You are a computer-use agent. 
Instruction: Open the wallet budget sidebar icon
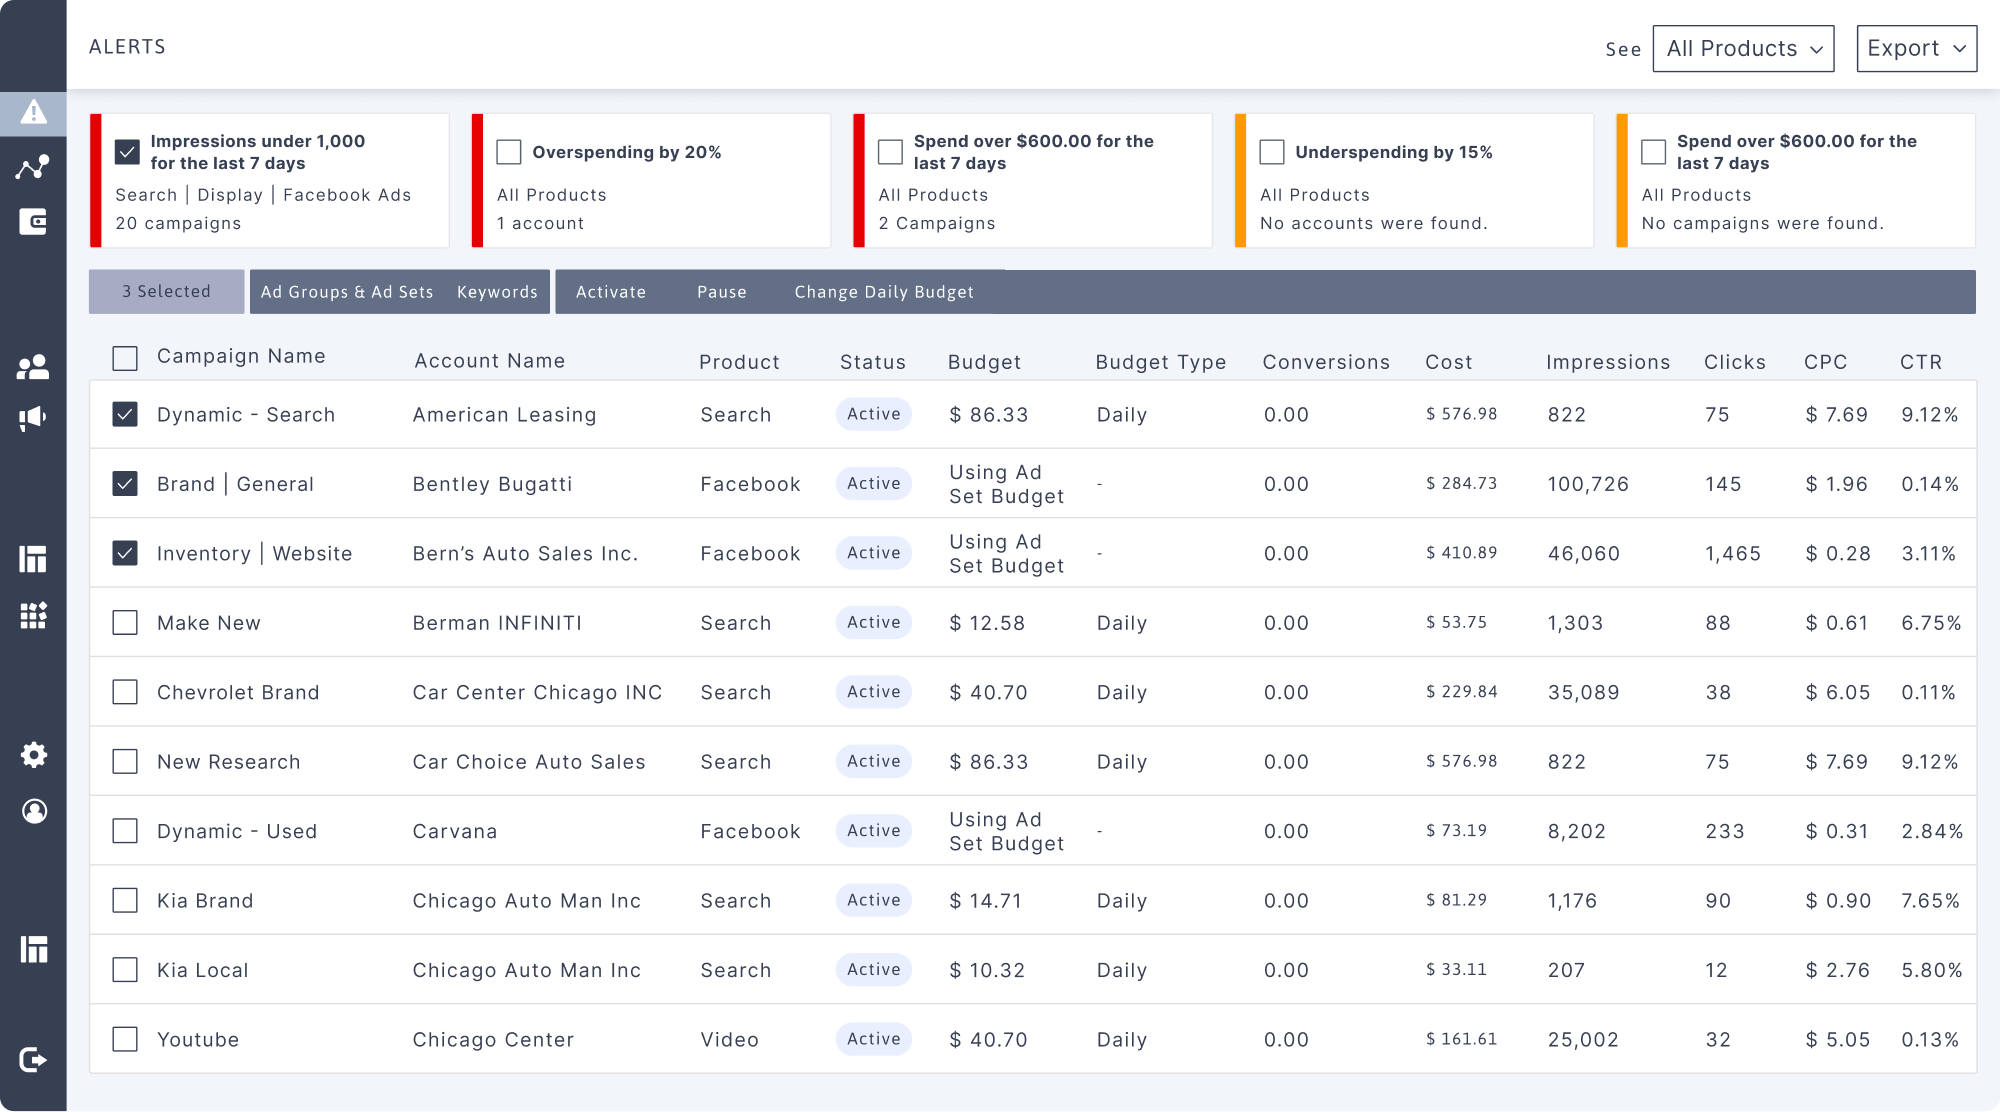pos(33,222)
